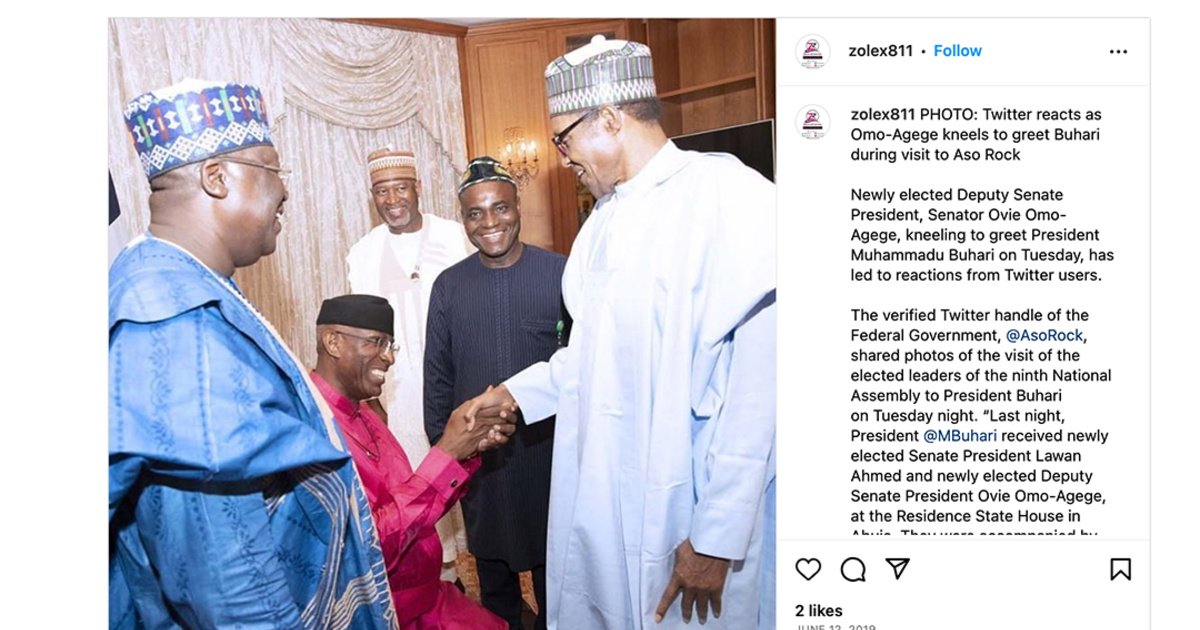The width and height of the screenshot is (1200, 630).
Task: Share post via paper plane icon
Action: coord(898,570)
